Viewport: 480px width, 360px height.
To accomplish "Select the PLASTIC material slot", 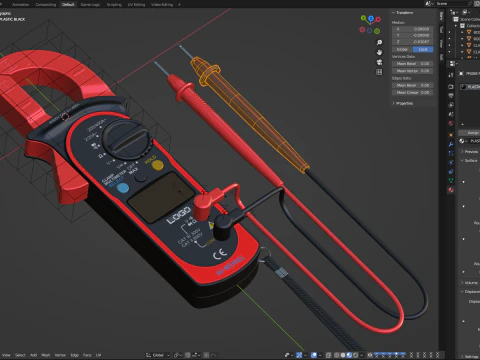I will 470,87.
